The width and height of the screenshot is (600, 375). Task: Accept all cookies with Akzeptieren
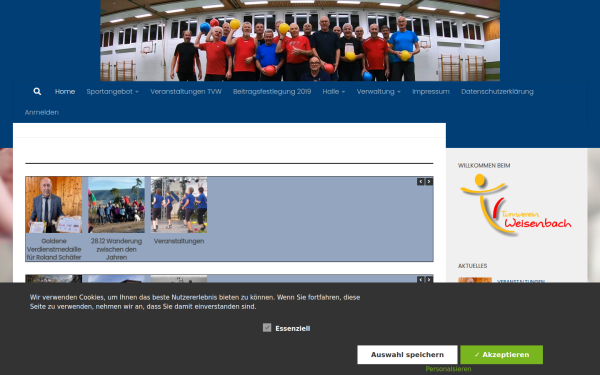[501, 355]
